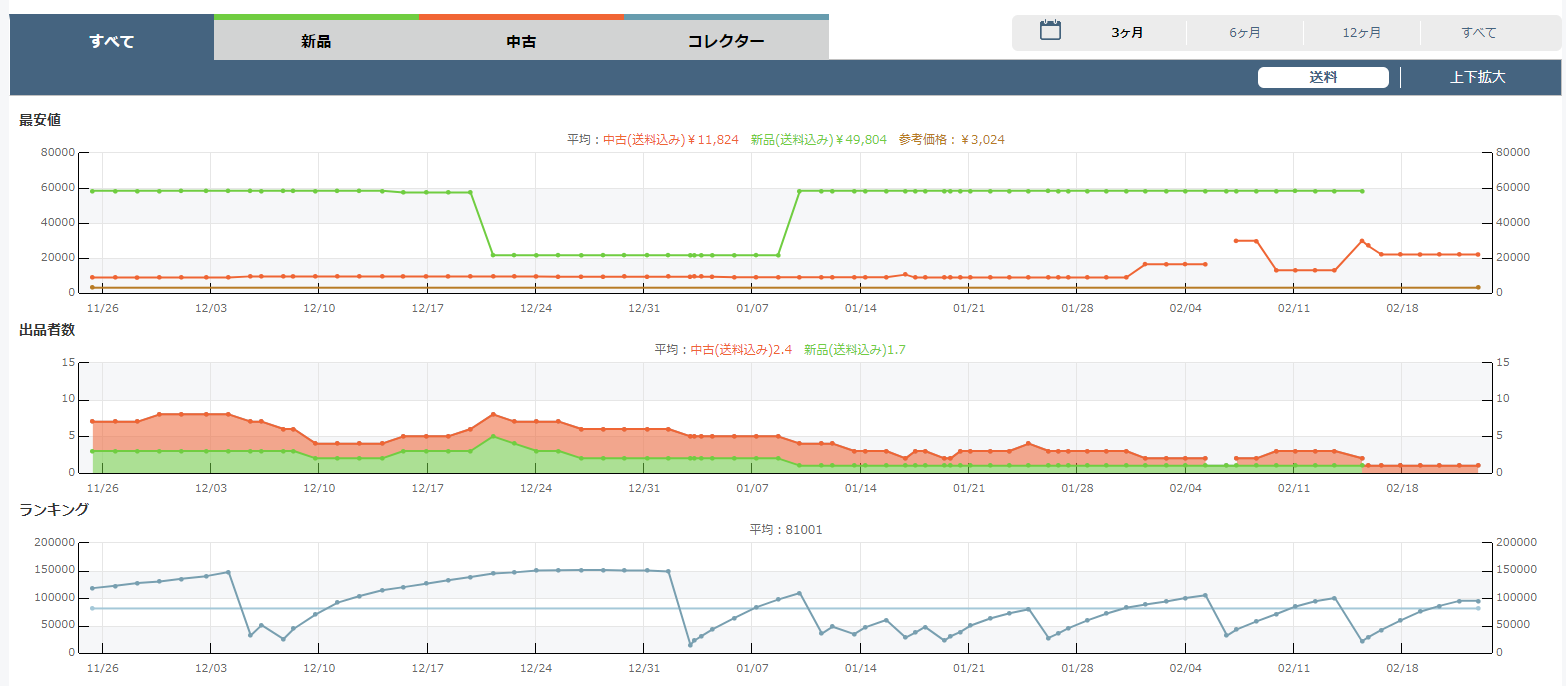Choose the 6ヶ月 time range
The height and width of the screenshot is (686, 1566).
(1245, 33)
